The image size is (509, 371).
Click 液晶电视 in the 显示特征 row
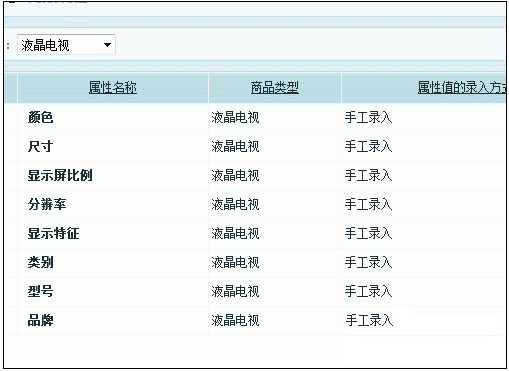click(x=235, y=233)
